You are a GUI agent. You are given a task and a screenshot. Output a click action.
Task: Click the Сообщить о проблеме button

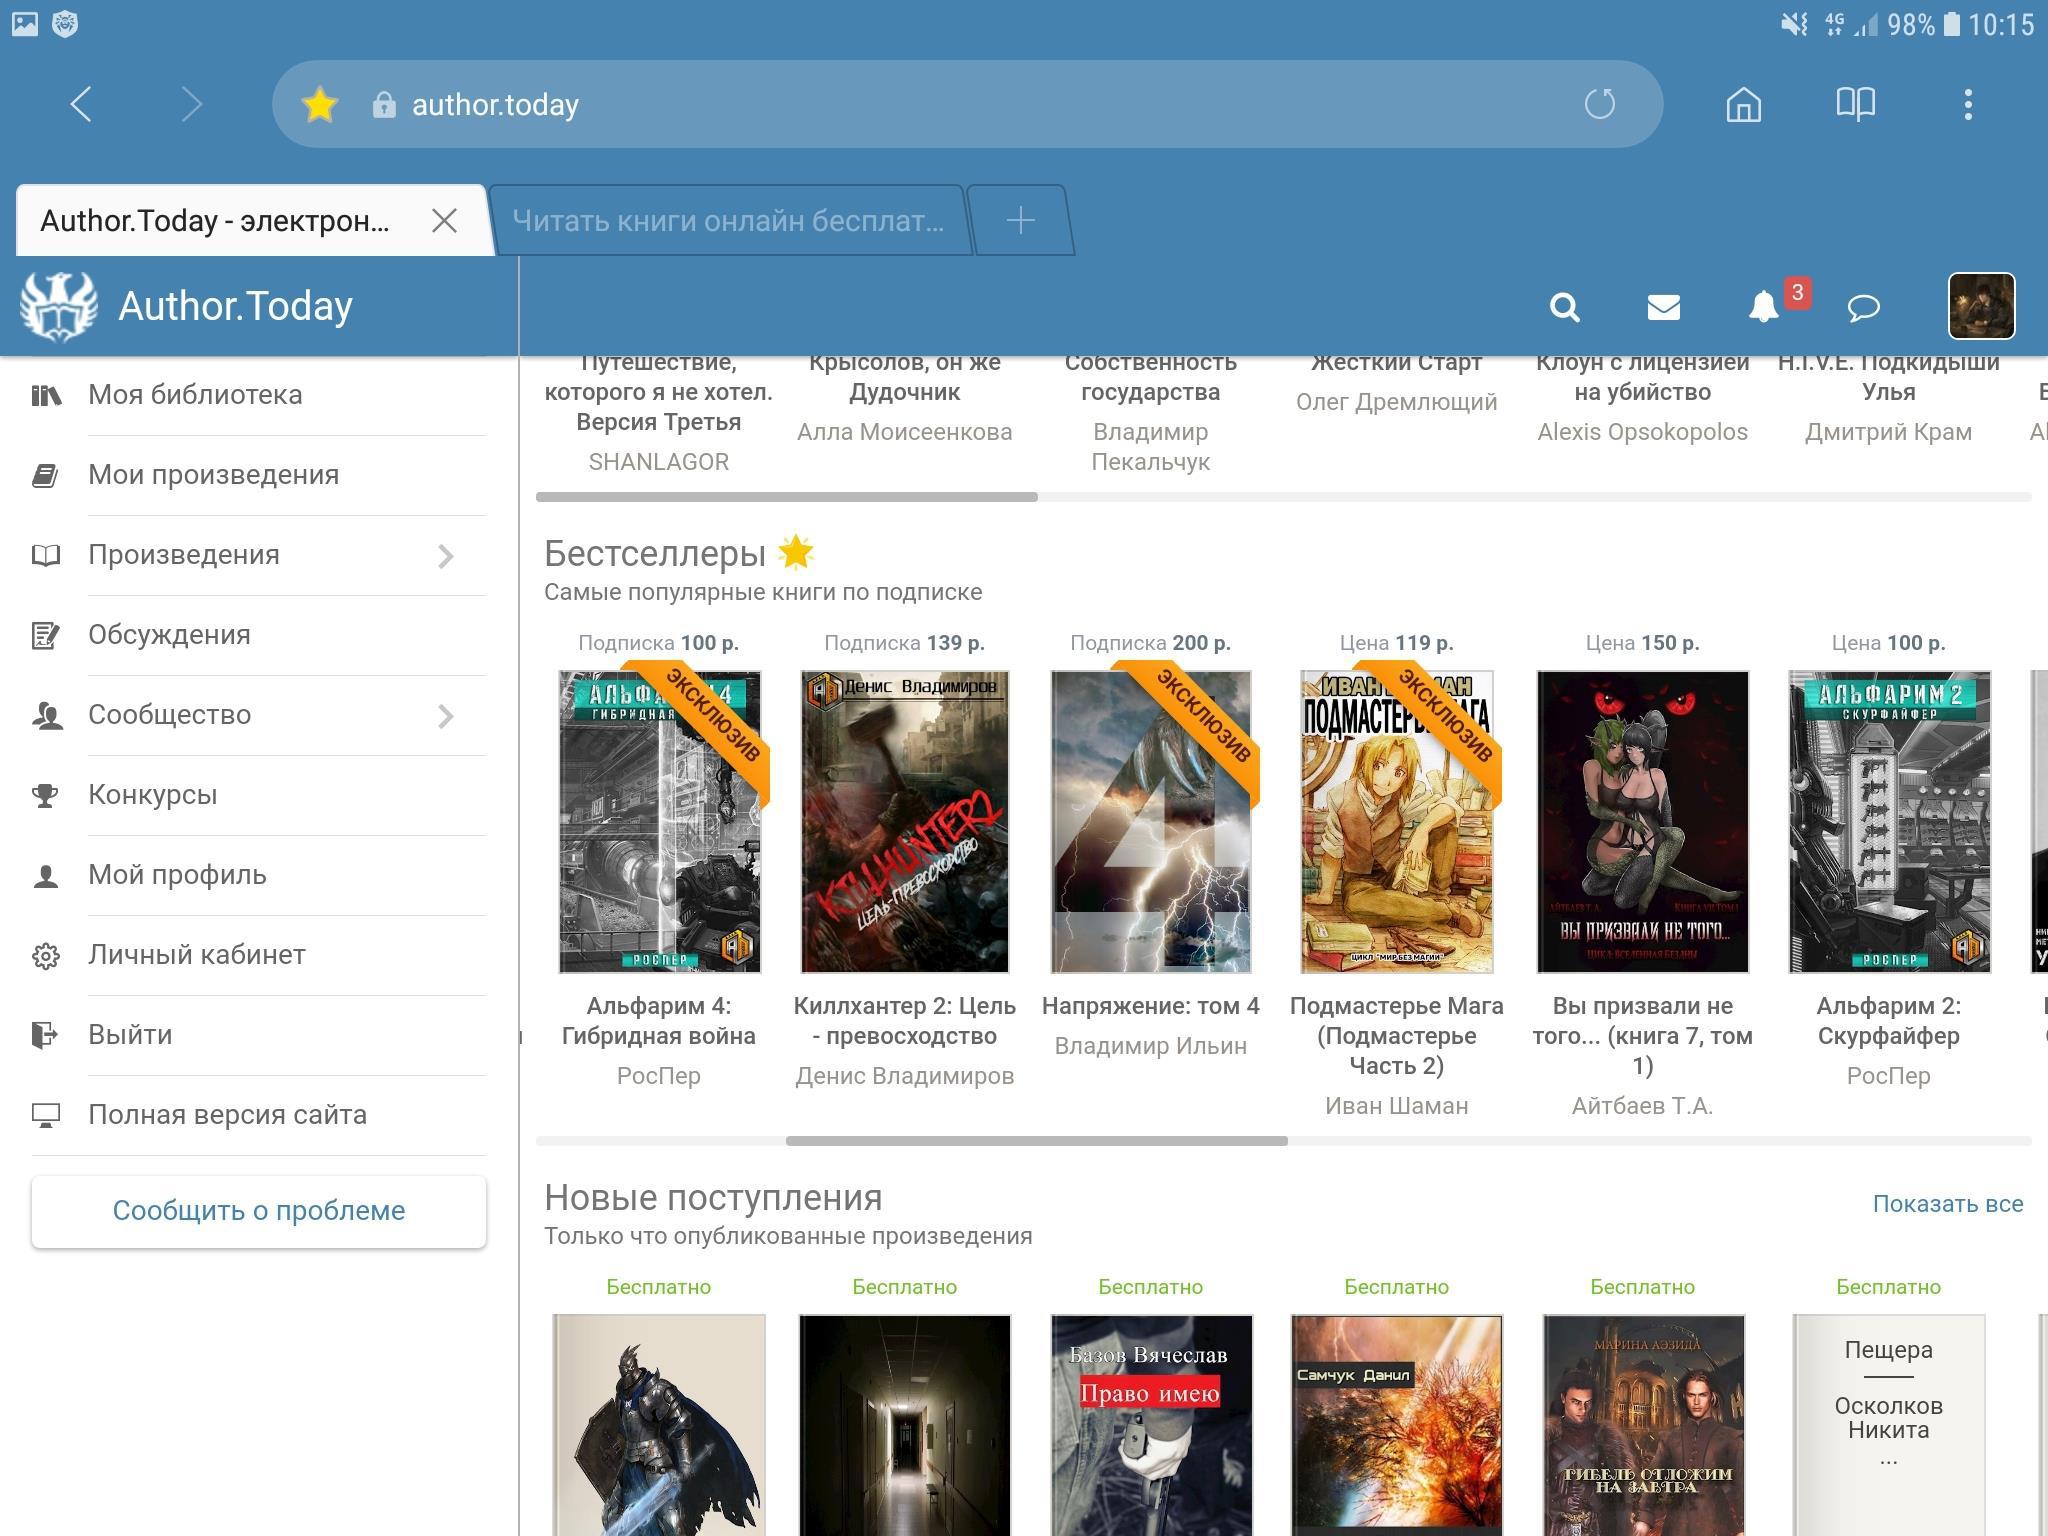pos(259,1211)
